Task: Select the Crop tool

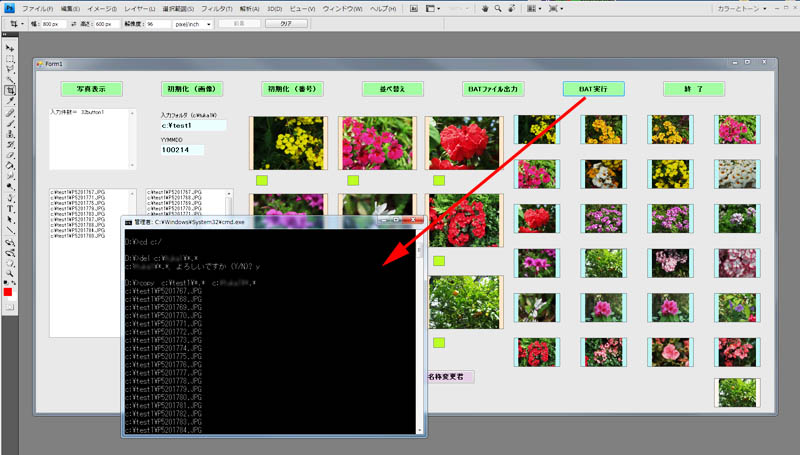Action: coord(10,90)
